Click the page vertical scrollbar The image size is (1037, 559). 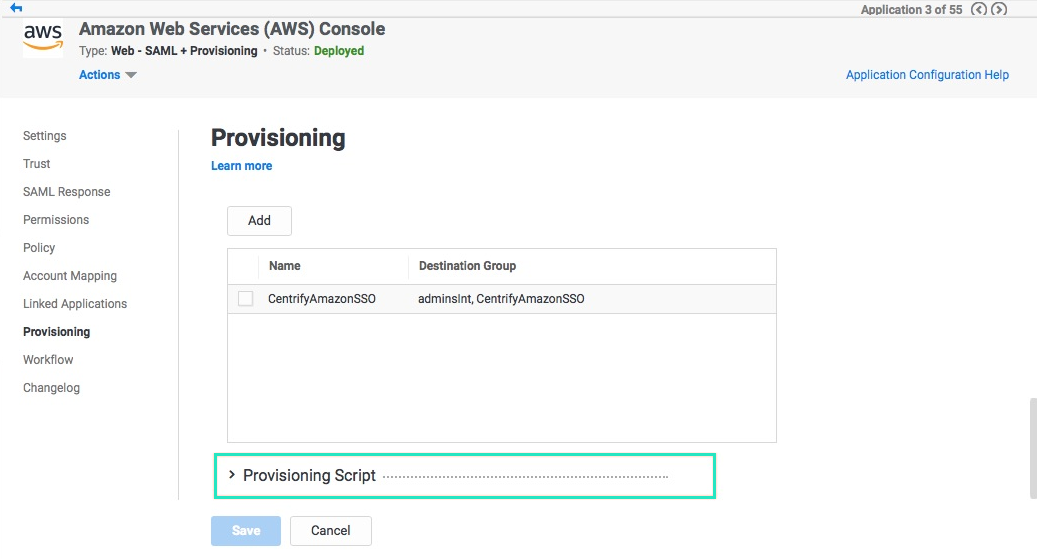(x=1034, y=448)
